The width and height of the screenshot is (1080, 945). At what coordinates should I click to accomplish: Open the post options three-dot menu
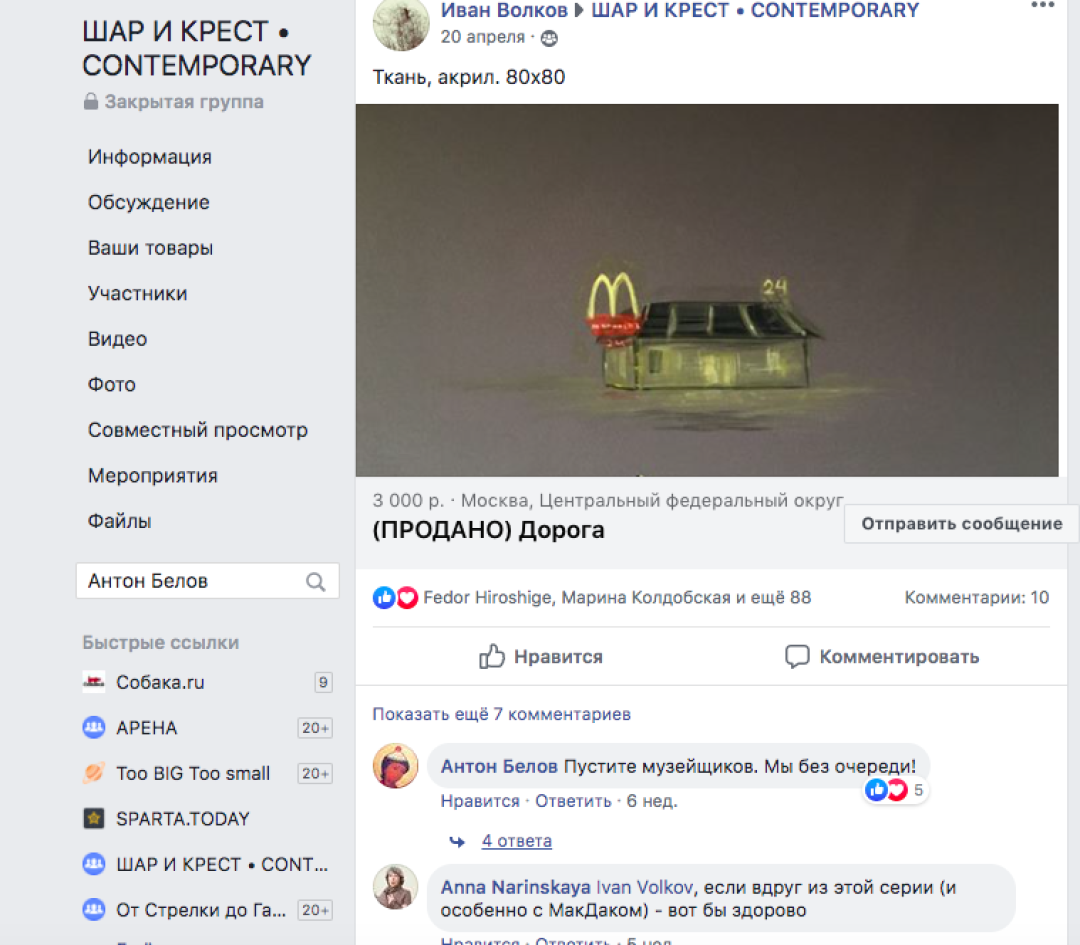[x=1043, y=5]
